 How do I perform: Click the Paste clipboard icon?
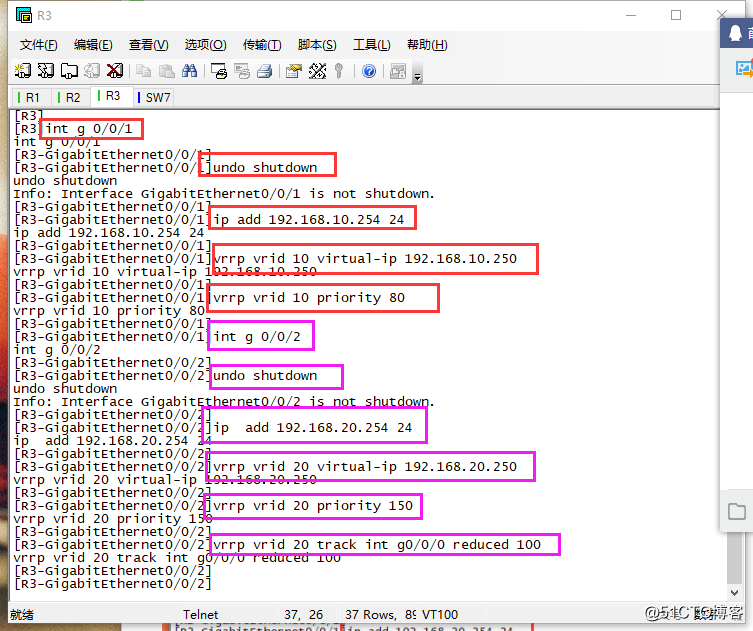(x=166, y=71)
